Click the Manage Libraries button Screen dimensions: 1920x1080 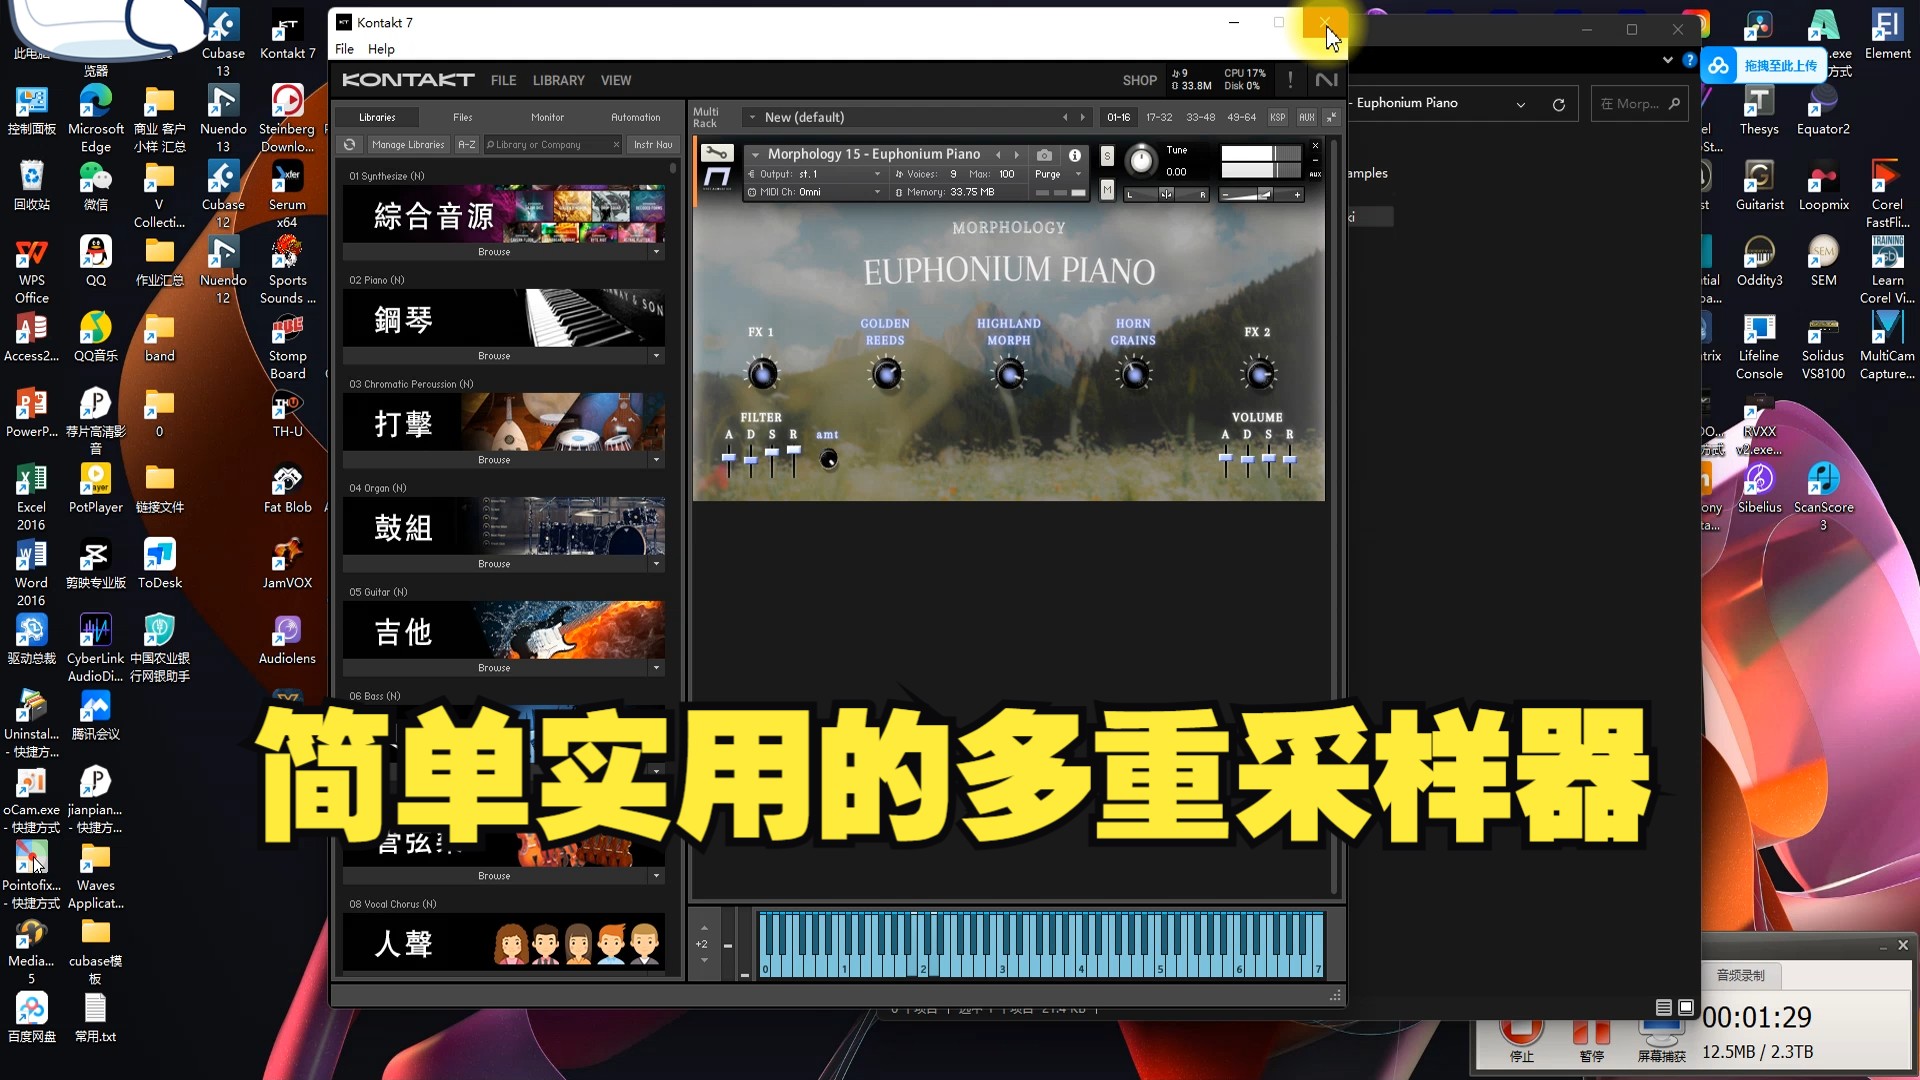408,145
